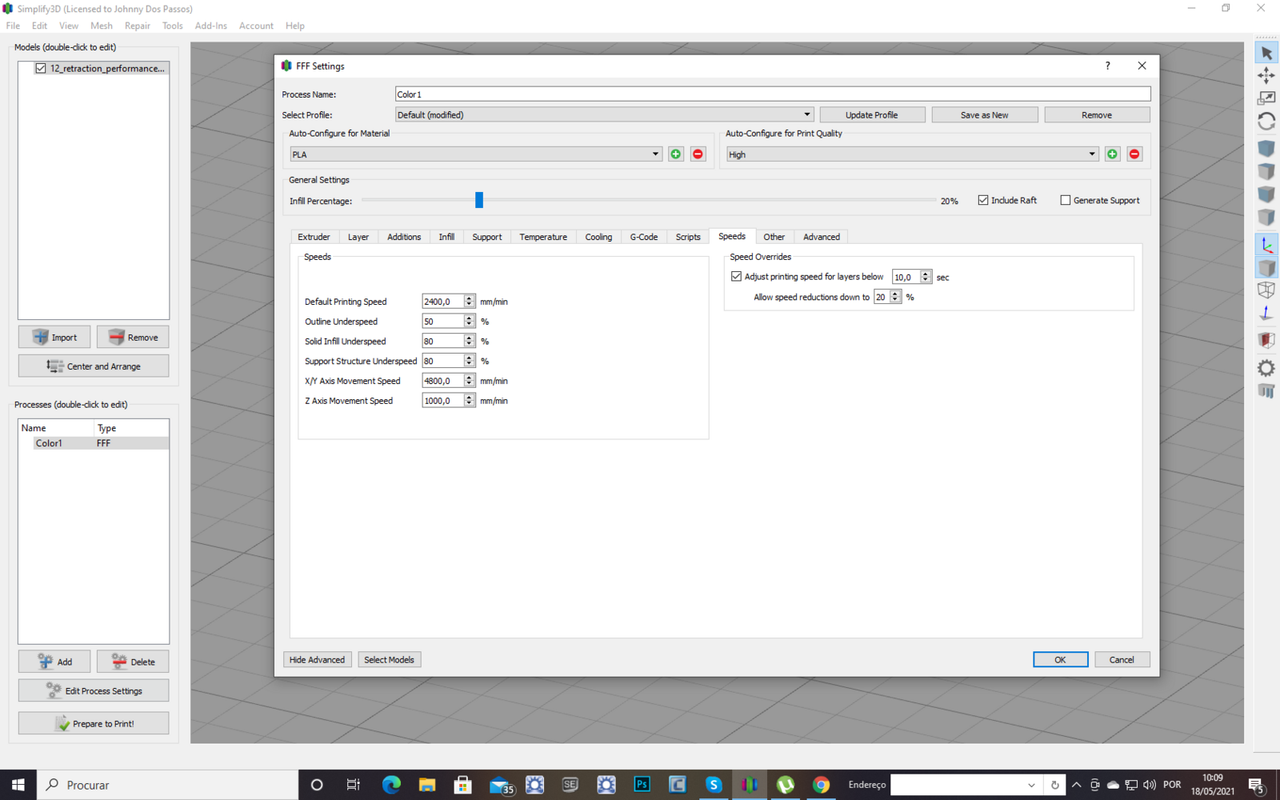The image size is (1280, 800).
Task: Toggle the Include Raft checkbox
Action: pyautogui.click(x=983, y=200)
